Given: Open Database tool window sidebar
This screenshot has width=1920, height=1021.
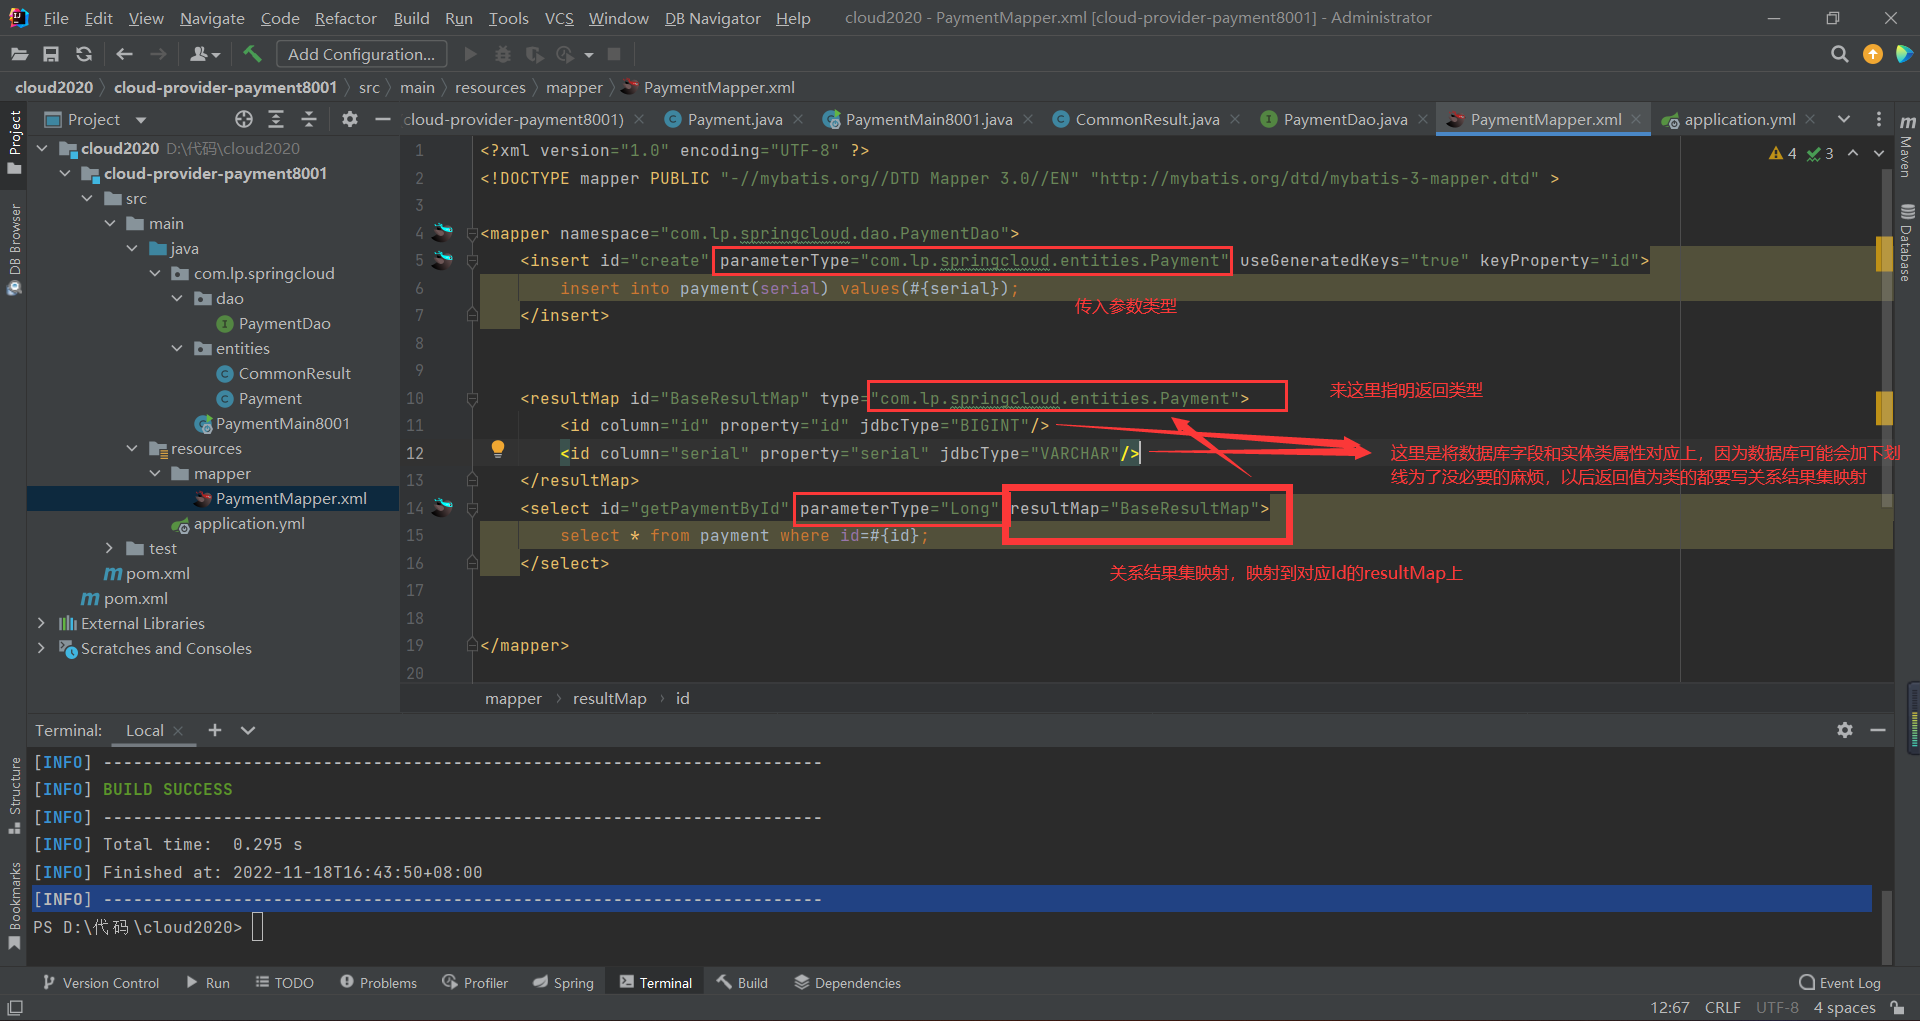Looking at the screenshot, I should [1907, 243].
